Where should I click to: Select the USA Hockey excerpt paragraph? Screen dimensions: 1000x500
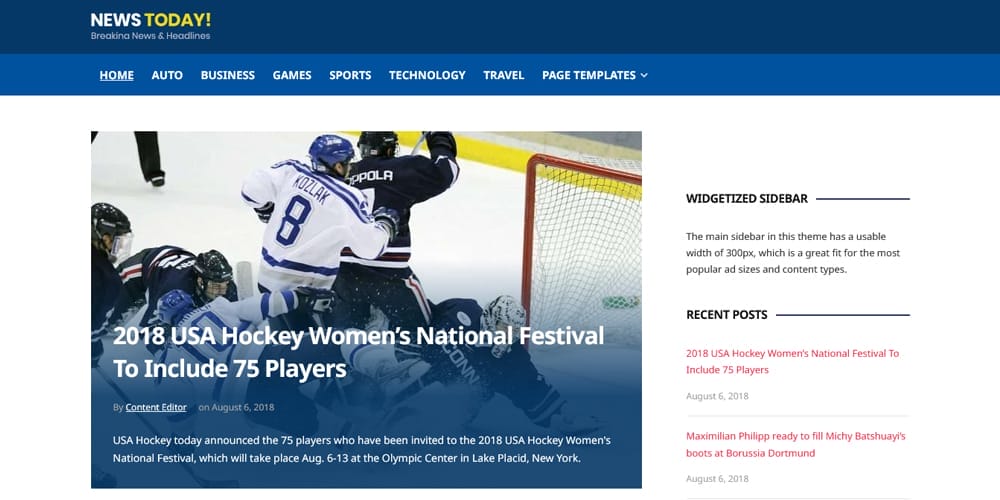(362, 449)
